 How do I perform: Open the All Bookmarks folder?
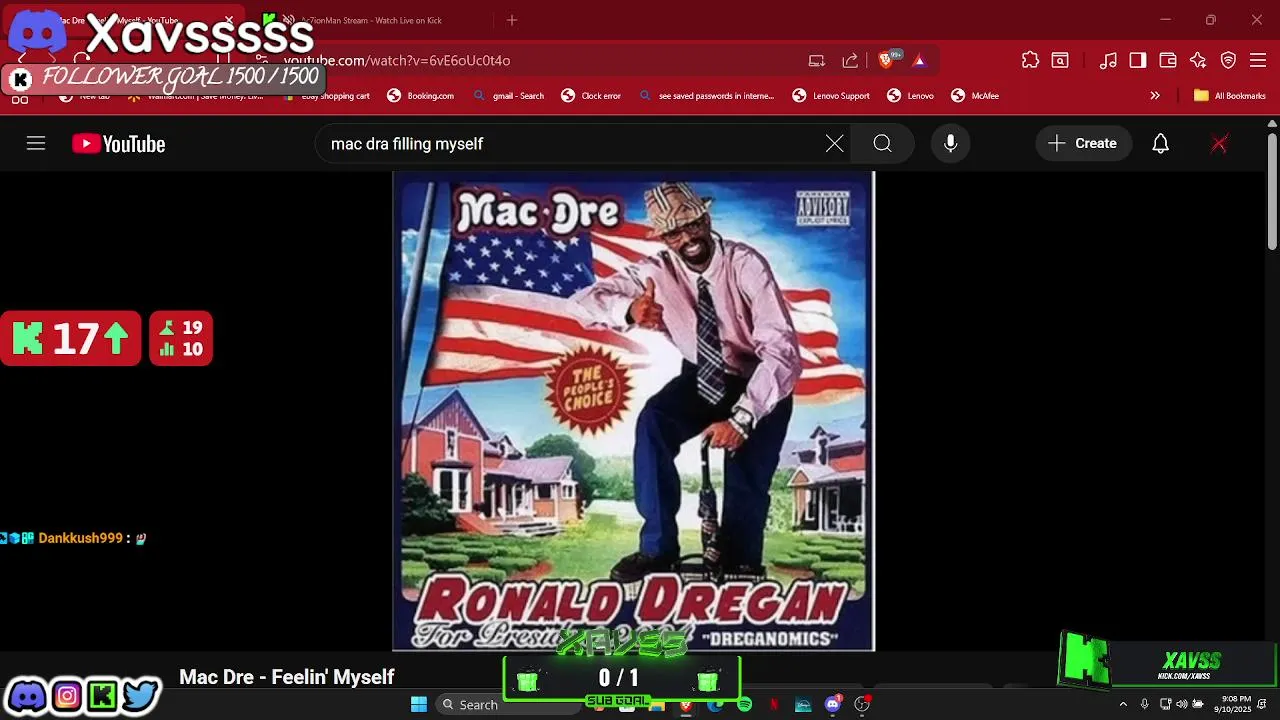coord(1229,96)
